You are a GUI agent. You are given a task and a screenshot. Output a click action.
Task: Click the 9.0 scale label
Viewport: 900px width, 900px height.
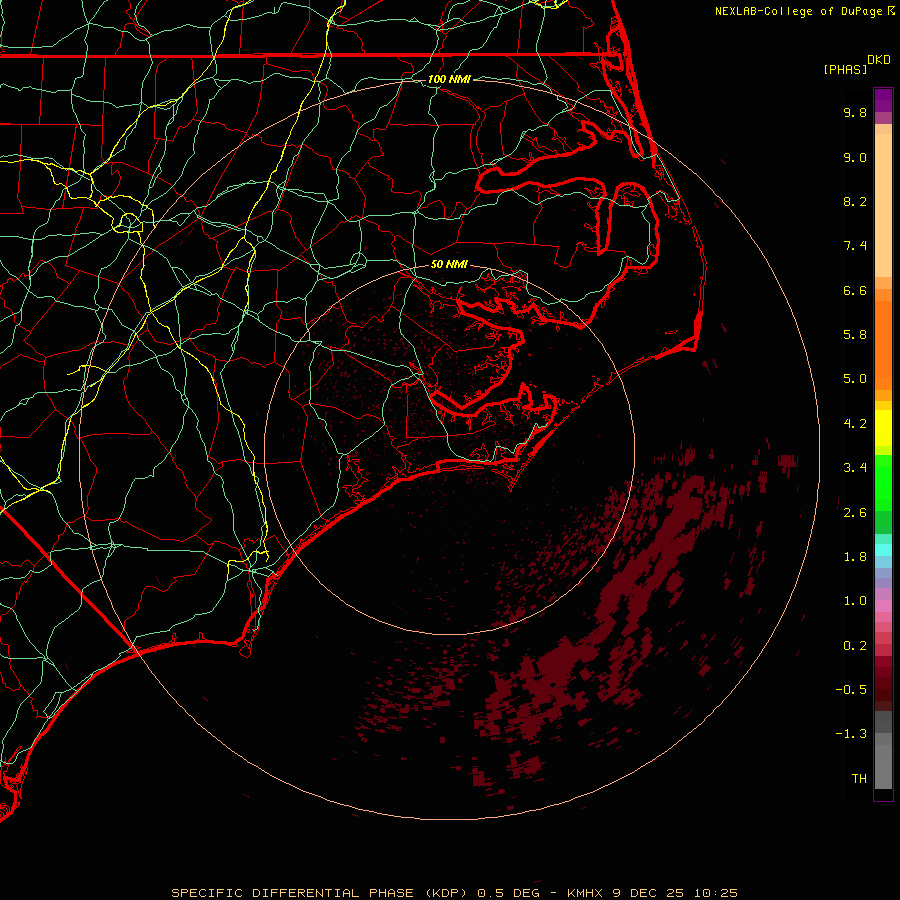click(855, 157)
